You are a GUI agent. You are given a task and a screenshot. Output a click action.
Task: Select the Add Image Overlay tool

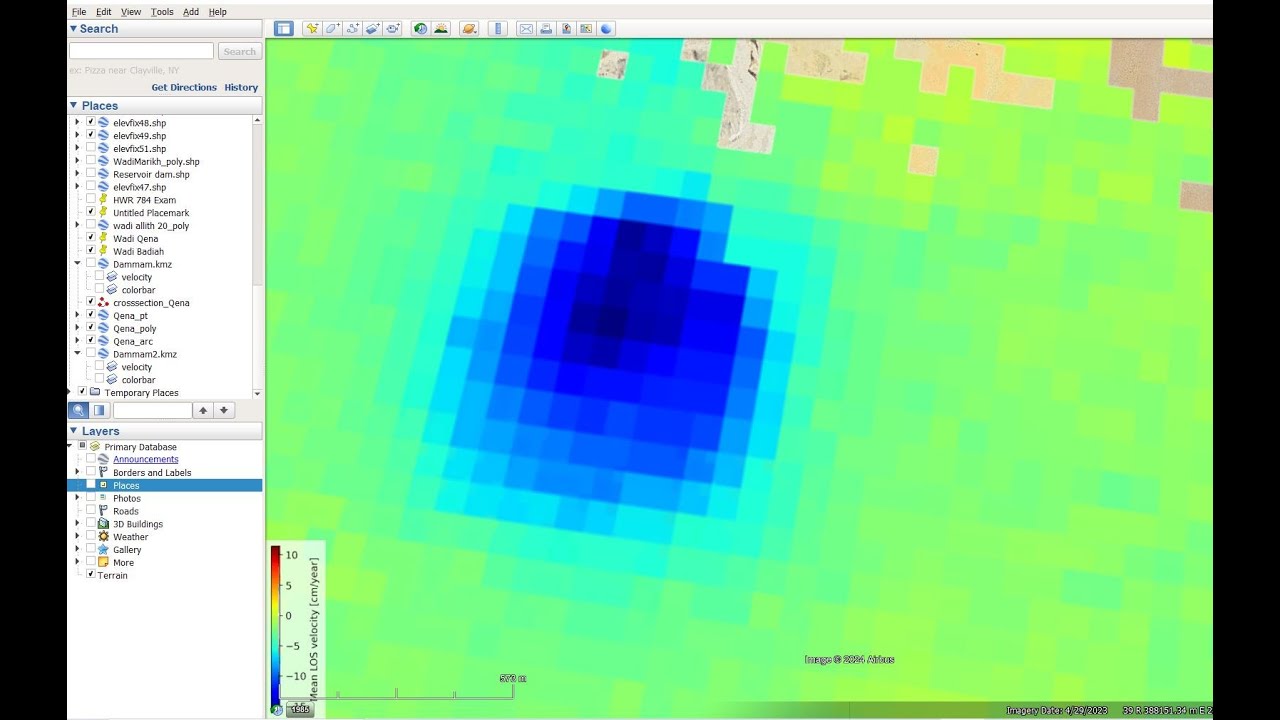pyautogui.click(x=372, y=29)
